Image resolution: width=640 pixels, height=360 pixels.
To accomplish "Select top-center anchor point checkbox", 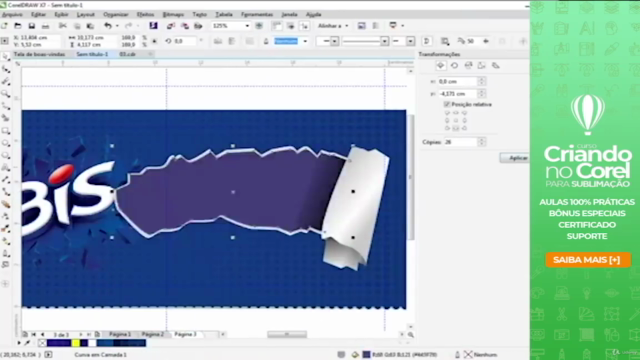I will coord(456,113).
